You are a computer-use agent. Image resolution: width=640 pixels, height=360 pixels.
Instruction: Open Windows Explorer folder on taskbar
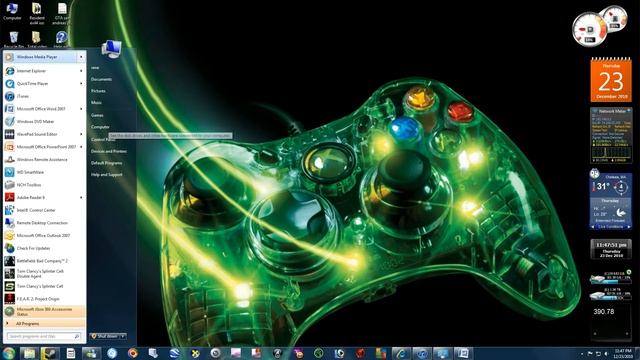coord(29,353)
